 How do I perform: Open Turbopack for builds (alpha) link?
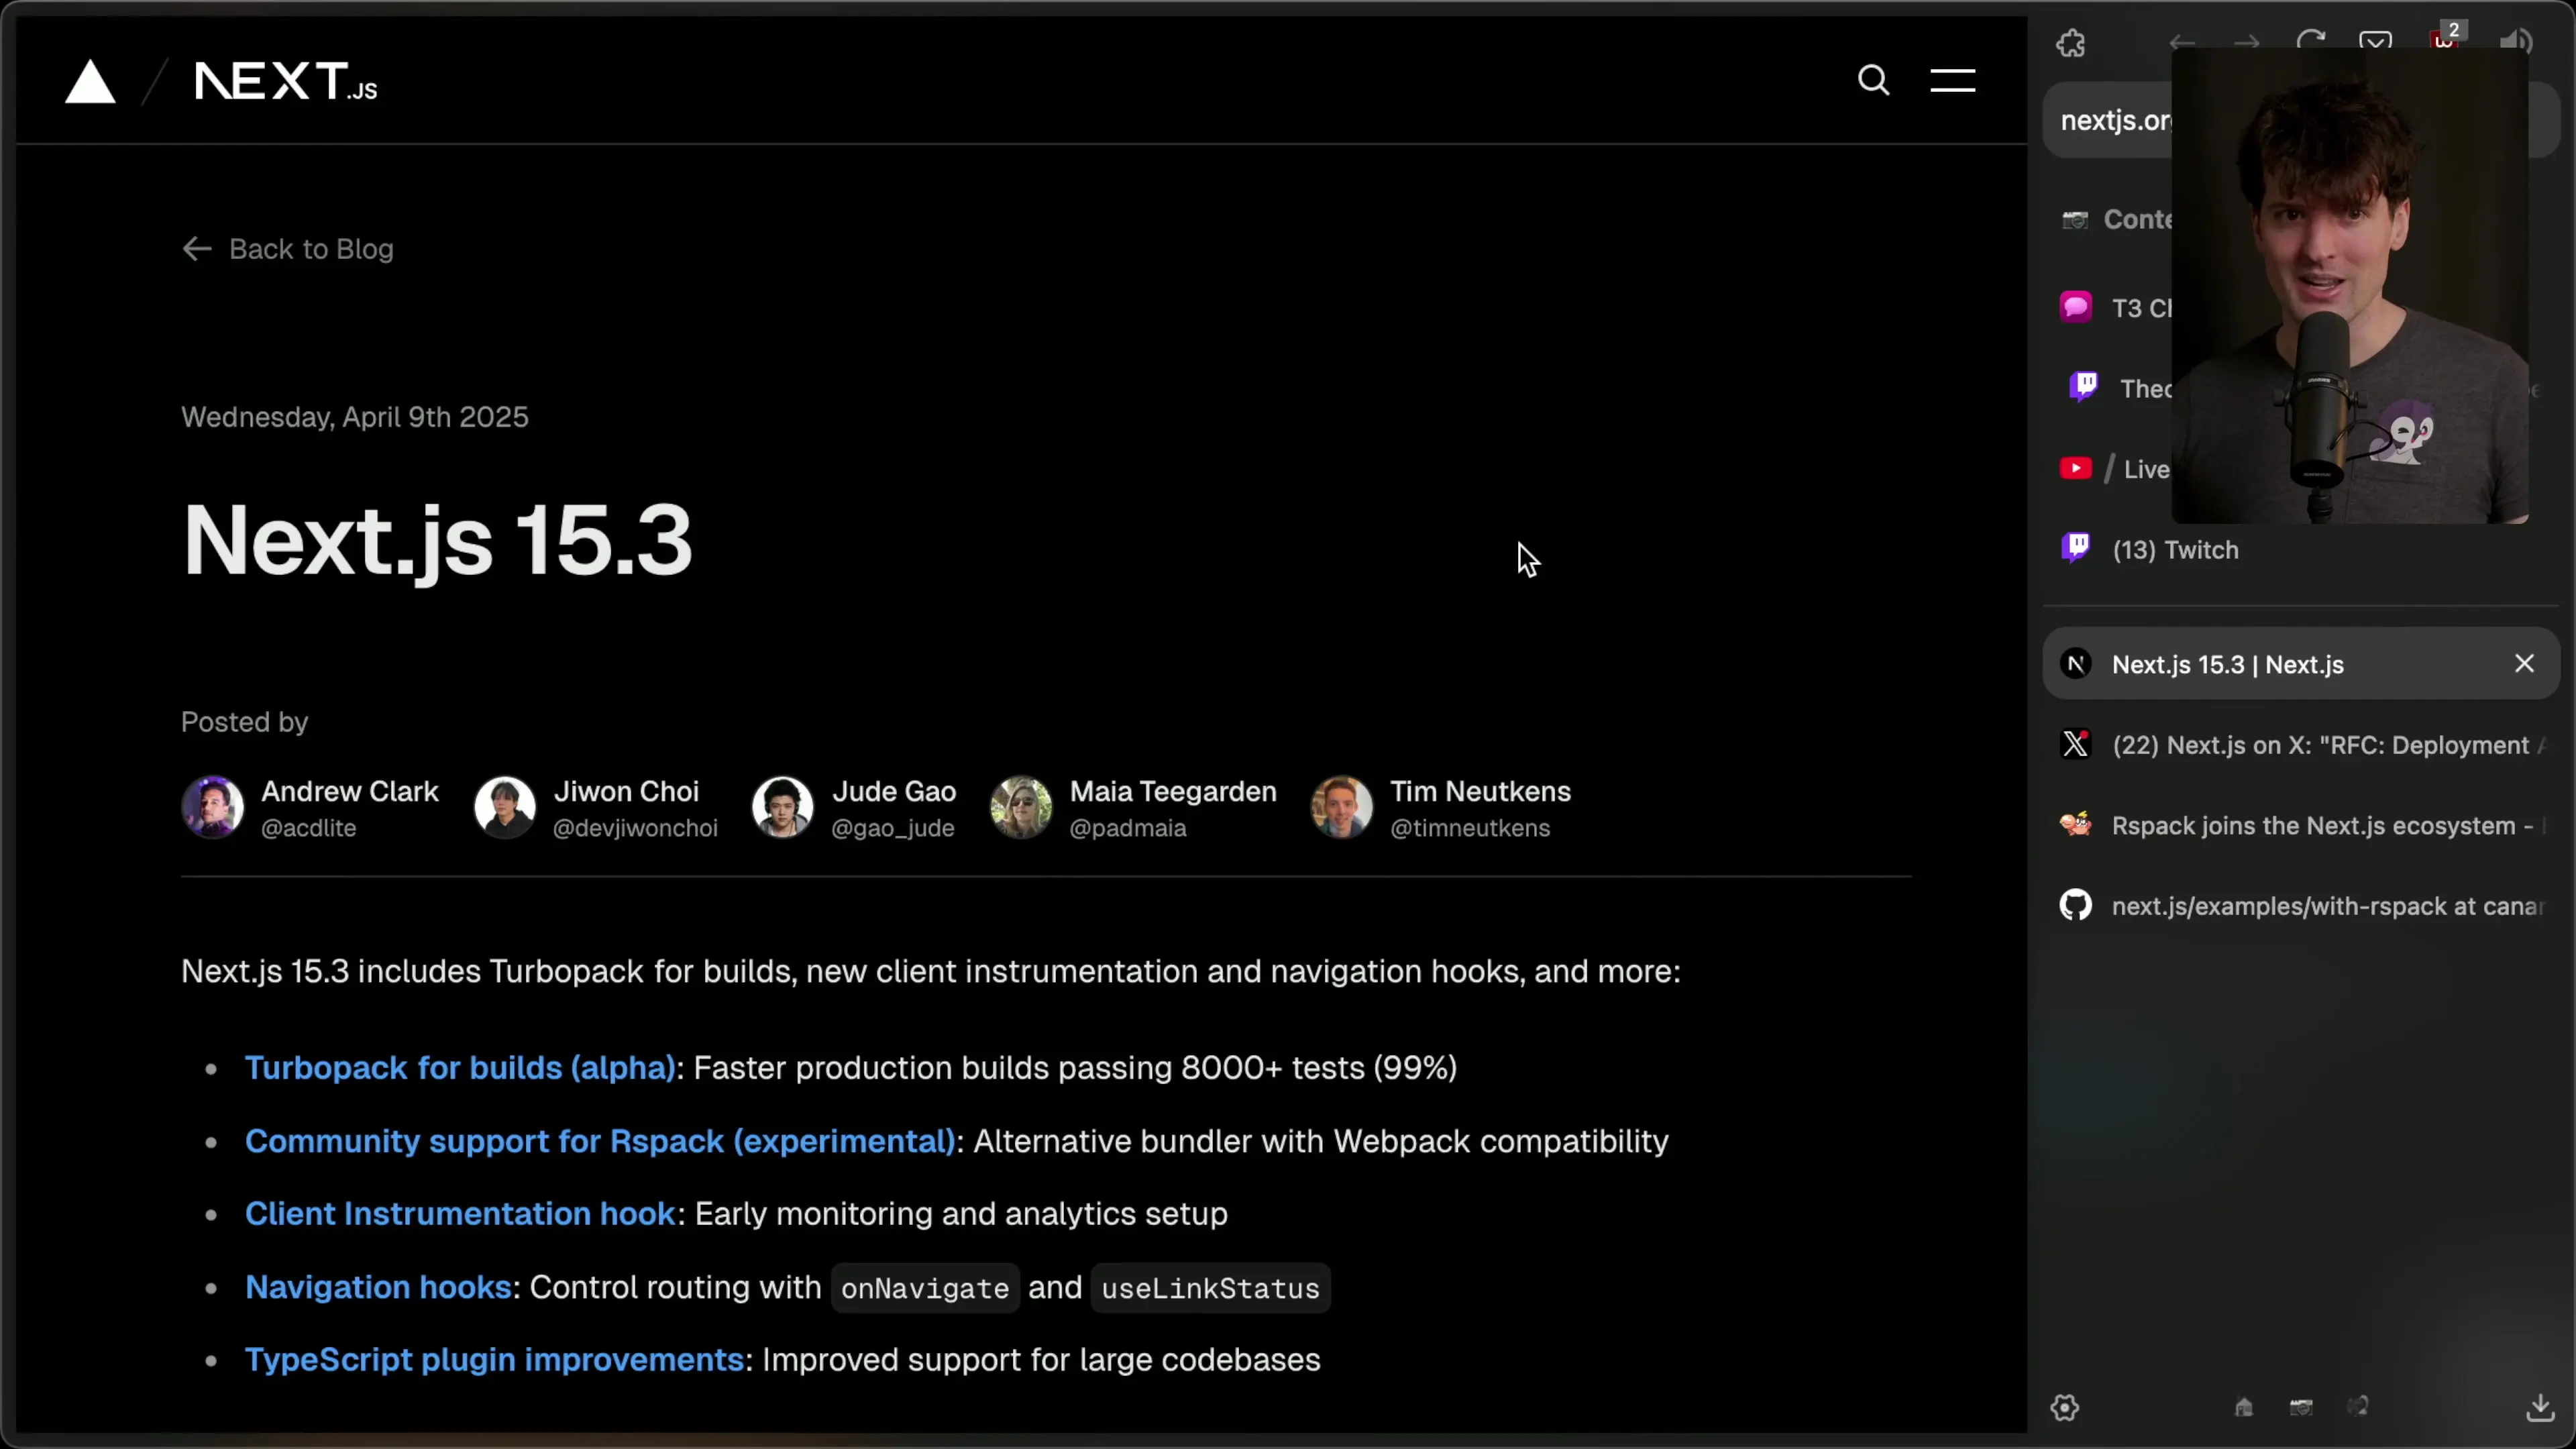(x=461, y=1068)
